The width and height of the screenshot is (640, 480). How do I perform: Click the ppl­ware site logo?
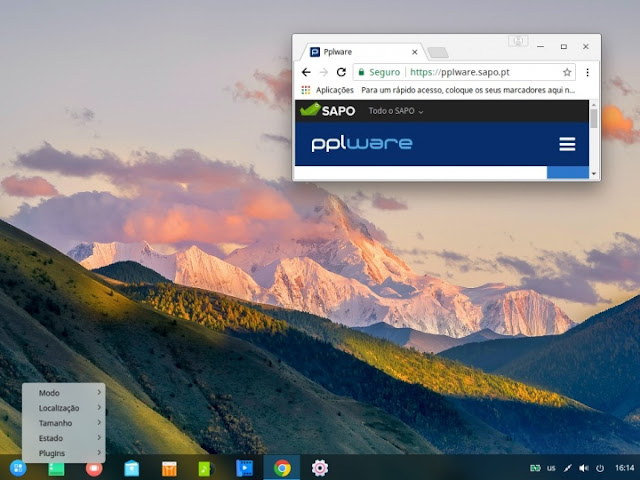coord(362,144)
